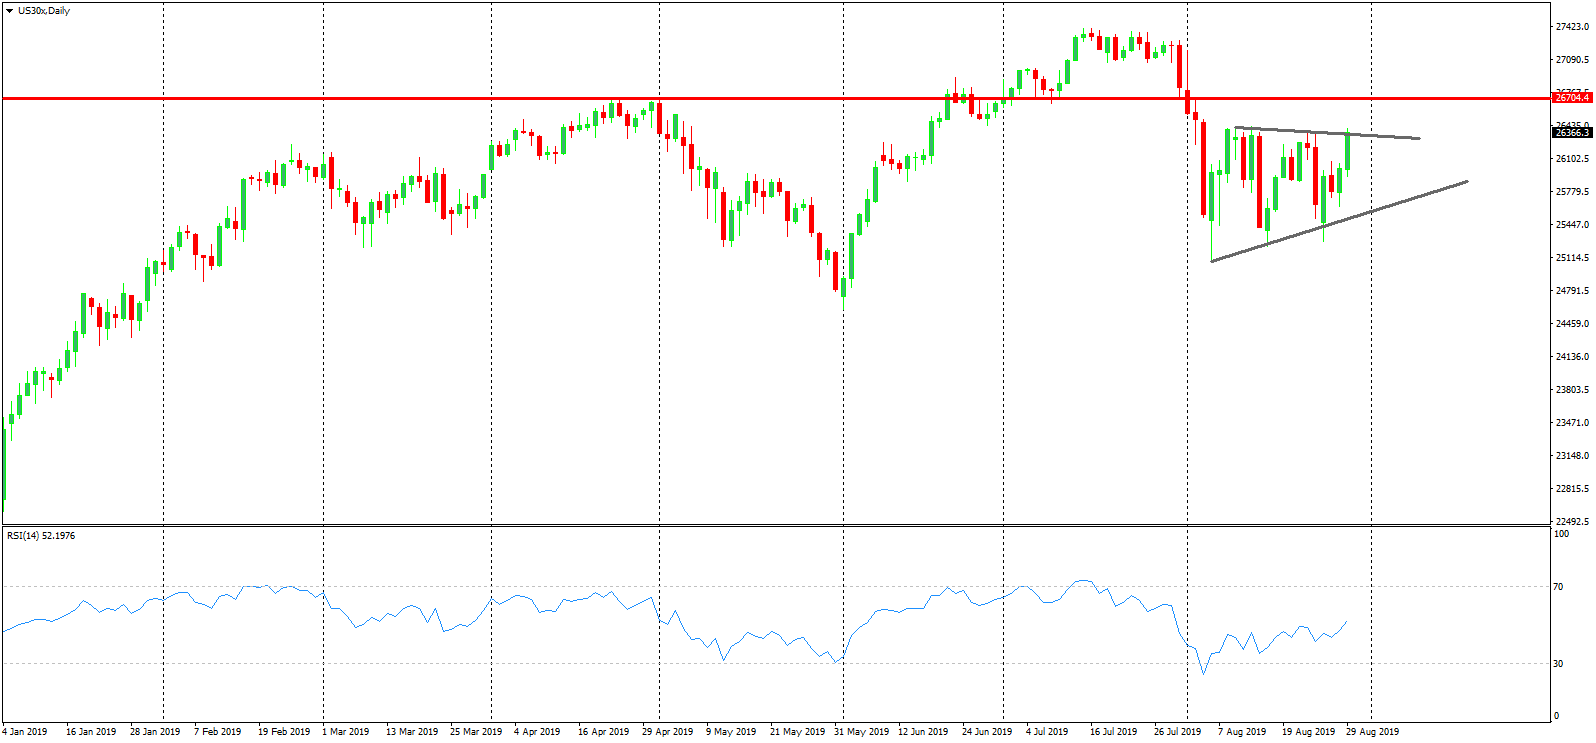The width and height of the screenshot is (1596, 743).
Task: Click the 1 Mar 2019 date label
Action: coord(345,732)
